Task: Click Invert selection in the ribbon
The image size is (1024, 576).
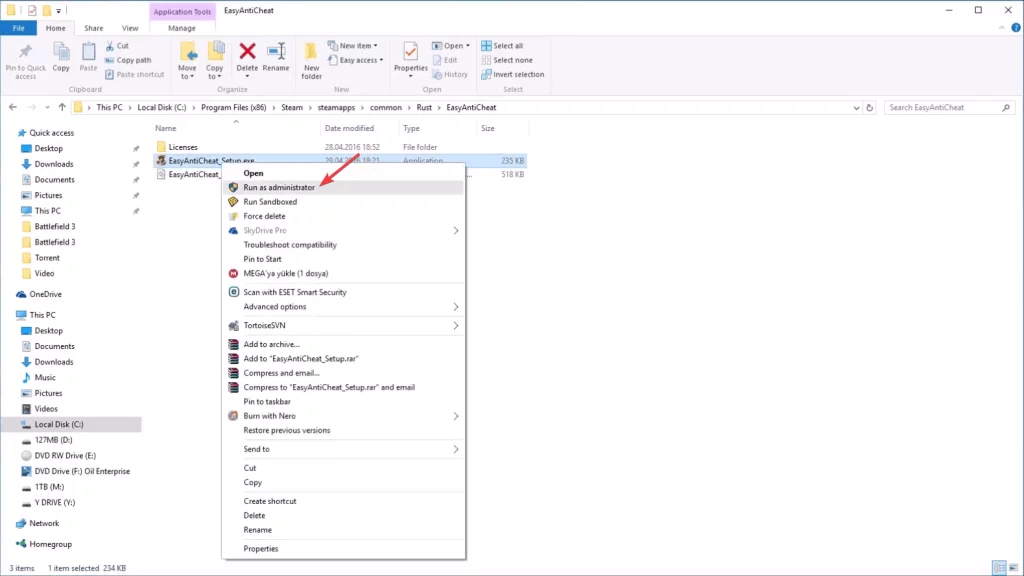Action: point(518,74)
